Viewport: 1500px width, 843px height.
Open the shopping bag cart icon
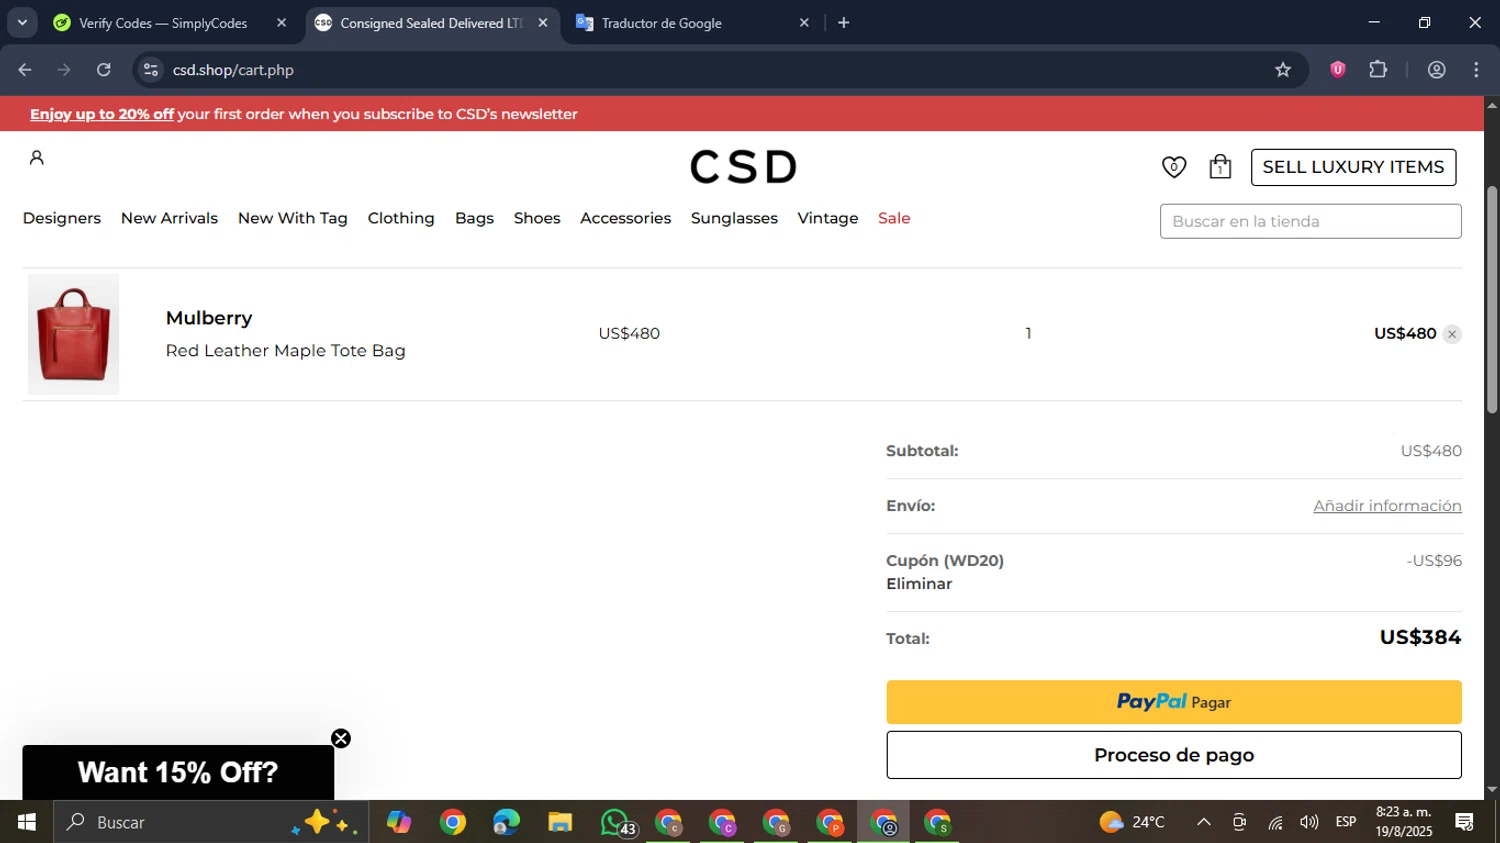[x=1220, y=167]
